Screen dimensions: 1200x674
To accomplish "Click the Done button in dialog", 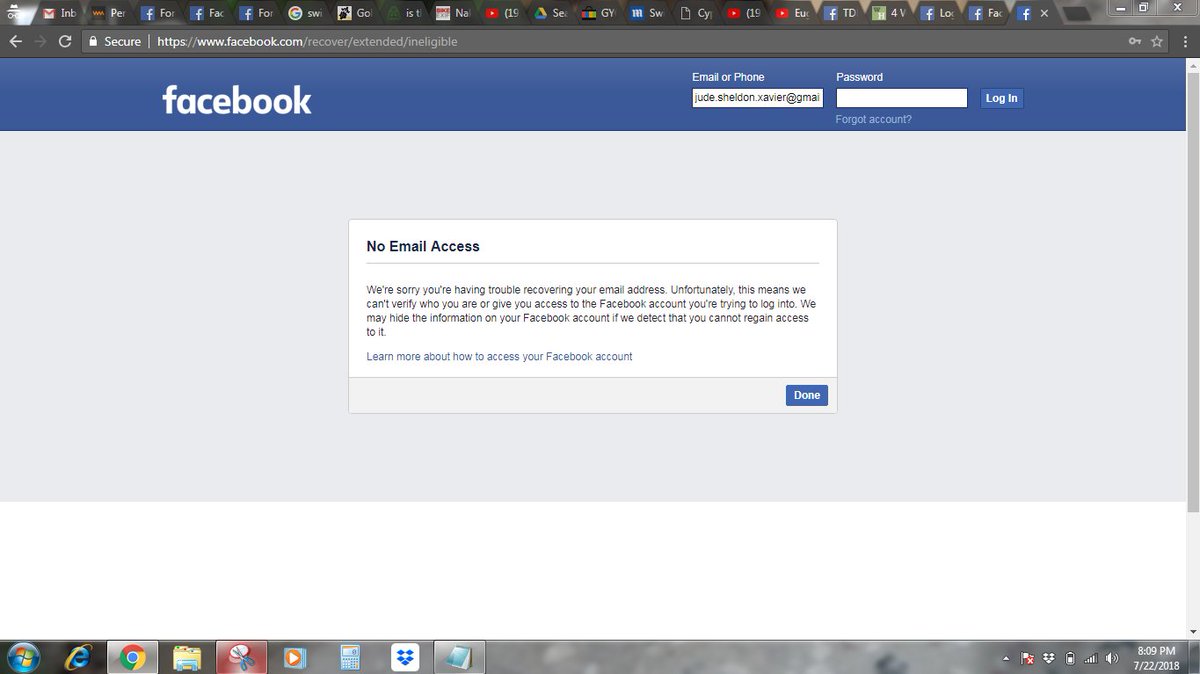I will 807,395.
